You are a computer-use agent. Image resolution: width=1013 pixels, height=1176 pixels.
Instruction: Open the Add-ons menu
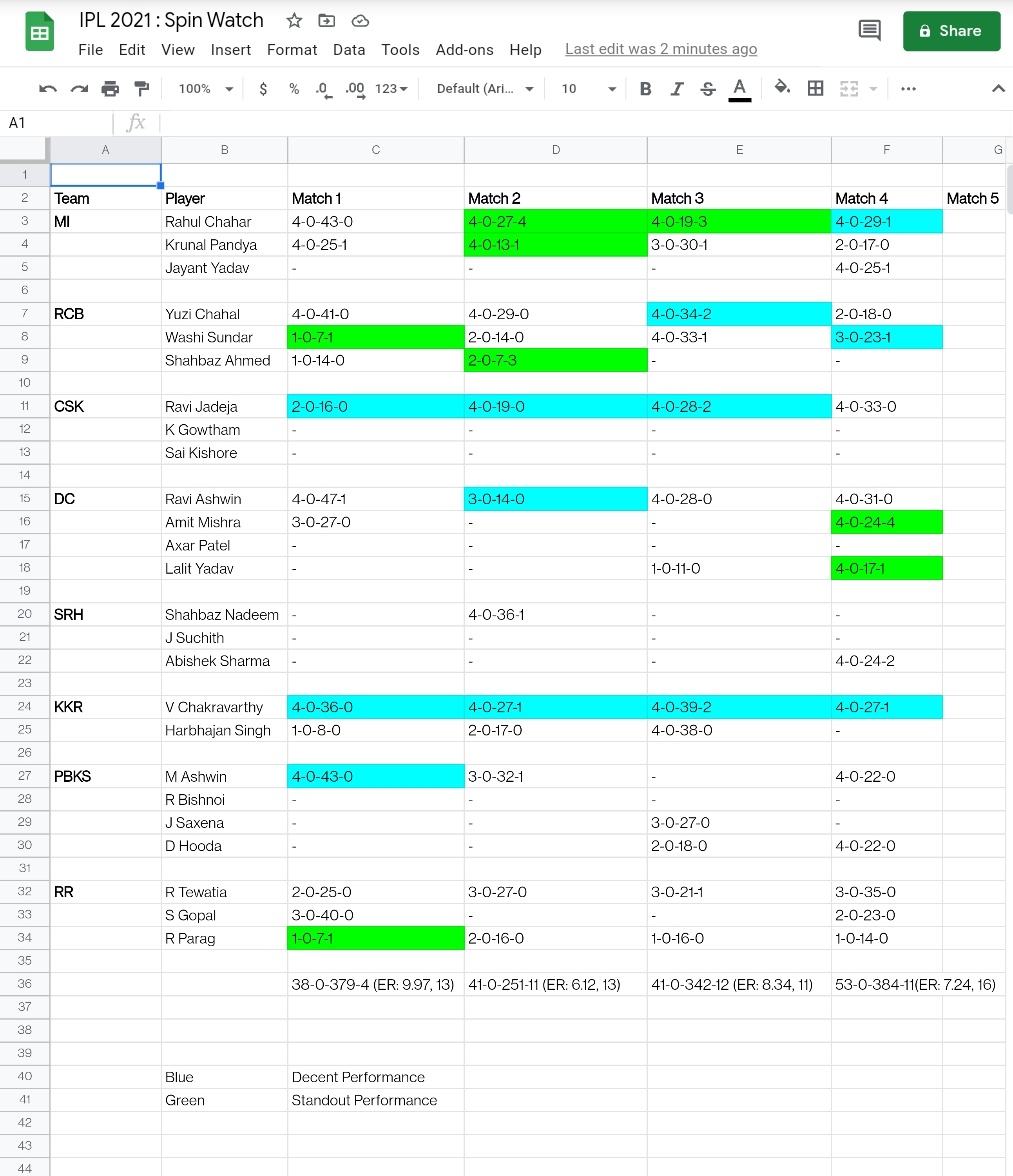464,49
